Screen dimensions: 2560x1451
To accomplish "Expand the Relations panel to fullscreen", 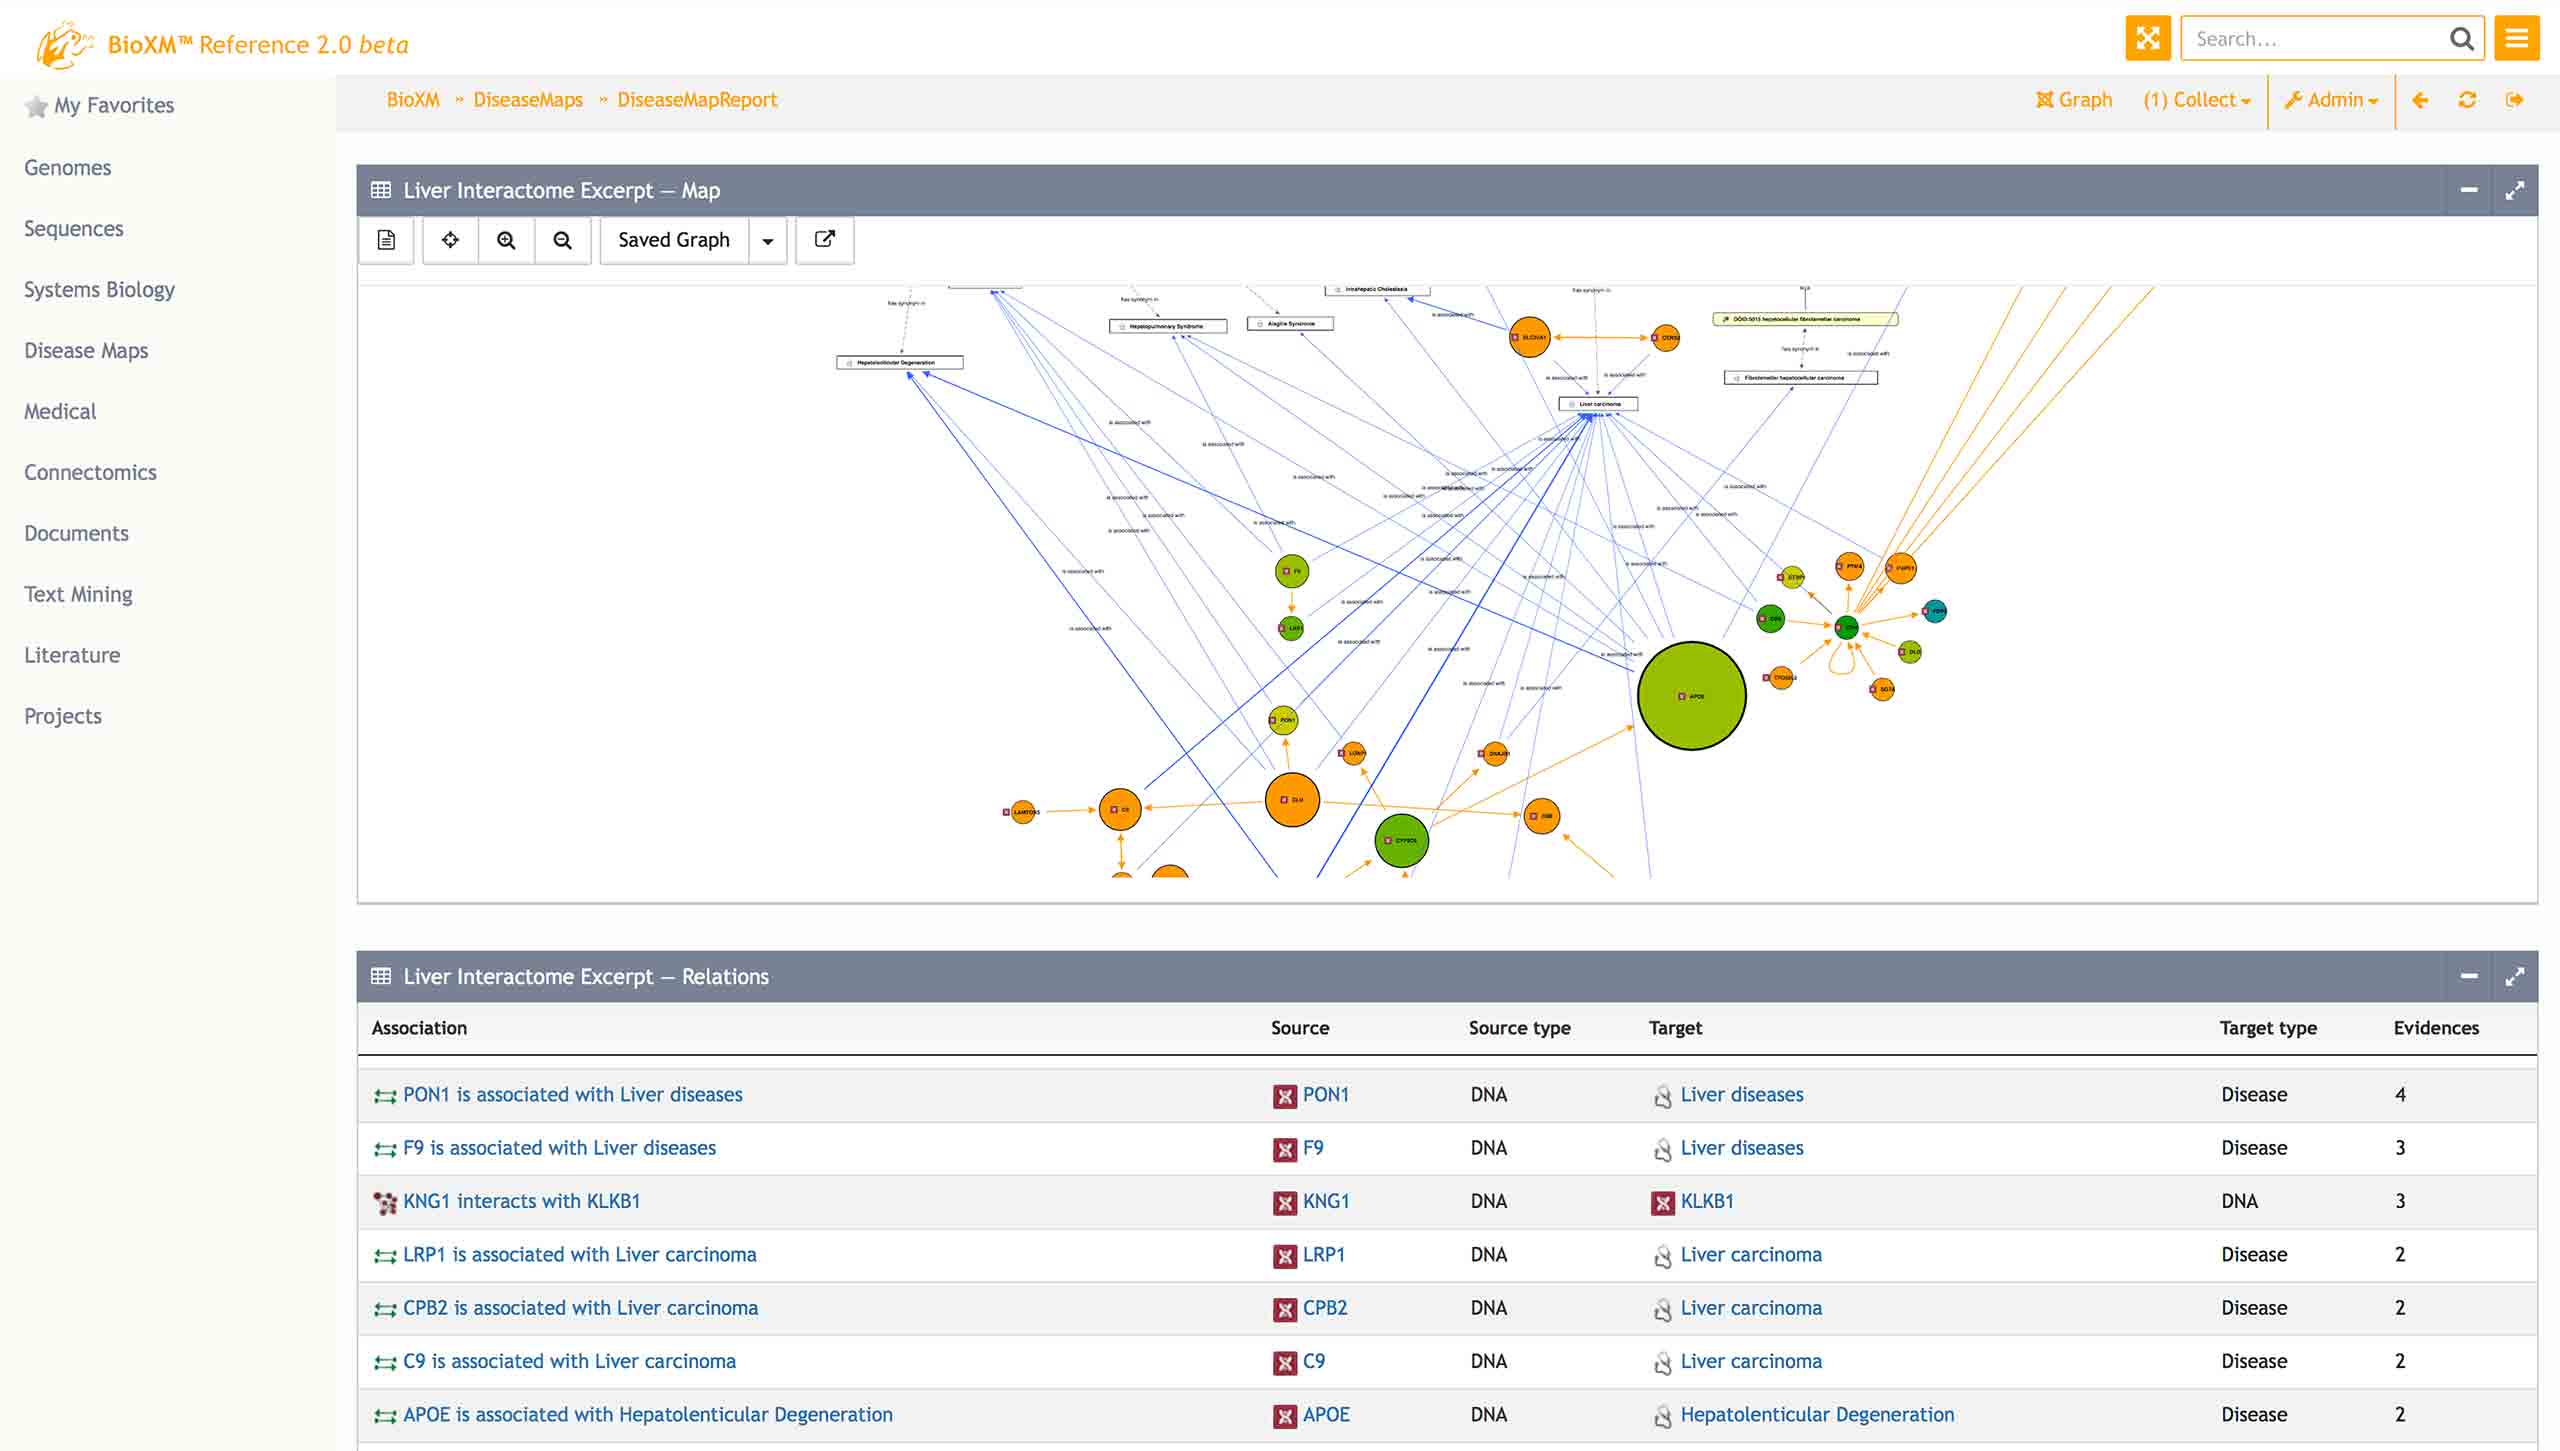I will [x=2514, y=976].
